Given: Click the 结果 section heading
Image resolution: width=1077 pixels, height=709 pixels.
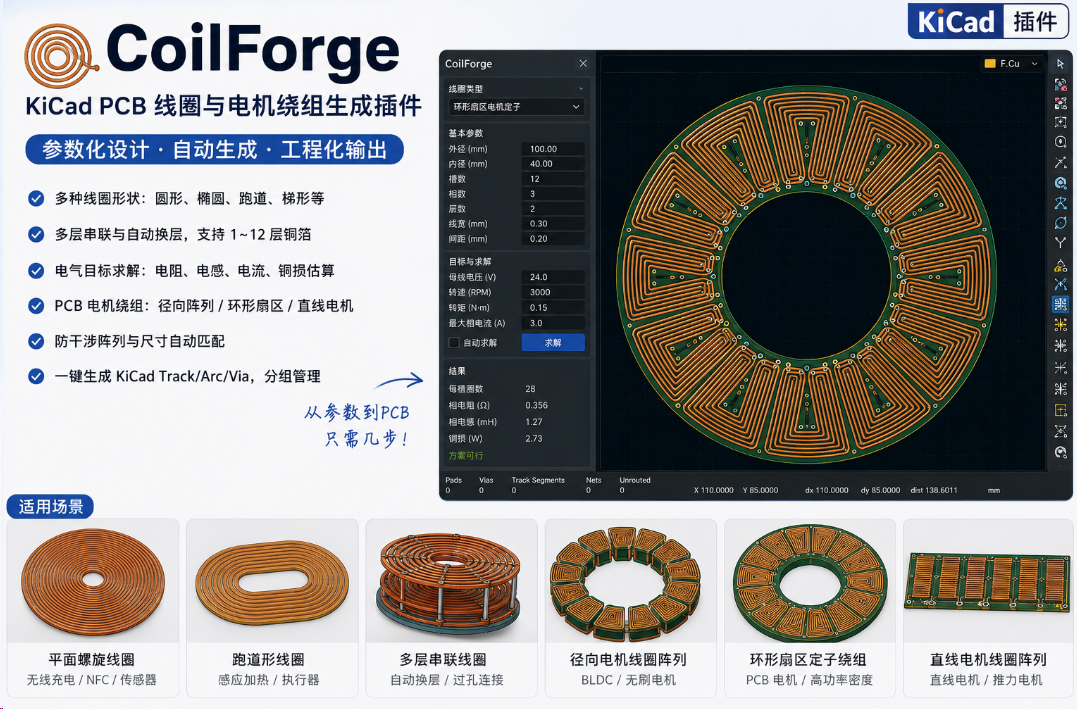Looking at the screenshot, I should point(457,370).
